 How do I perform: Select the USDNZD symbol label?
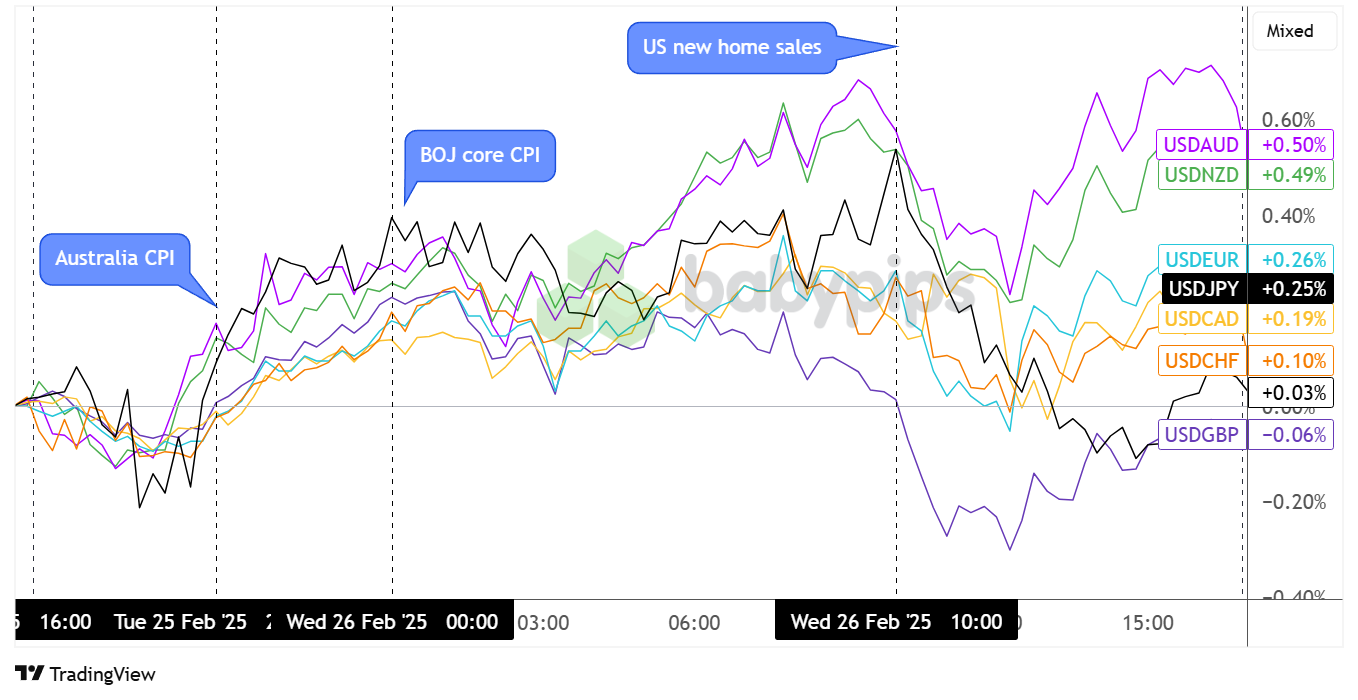click(x=1200, y=175)
